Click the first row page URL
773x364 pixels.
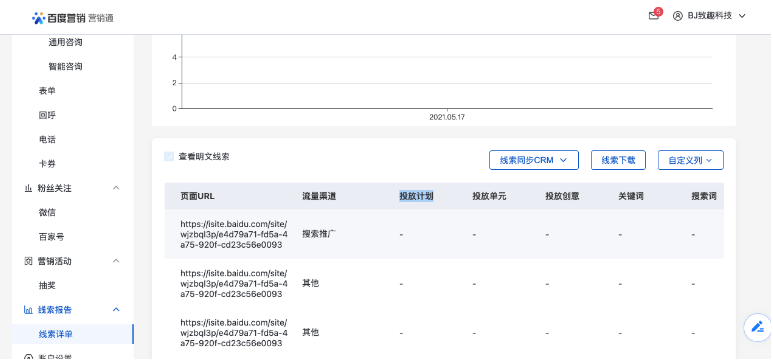234,234
